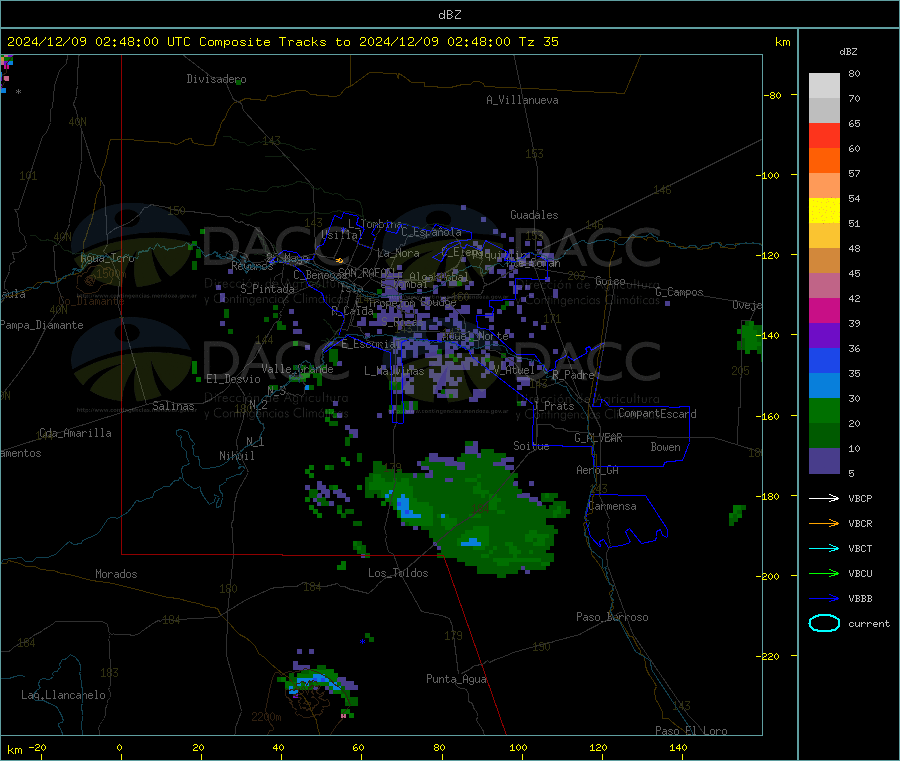Select the yellow 51-54 dBZ color swatch
Image resolution: width=900 pixels, height=761 pixels.
[824, 211]
